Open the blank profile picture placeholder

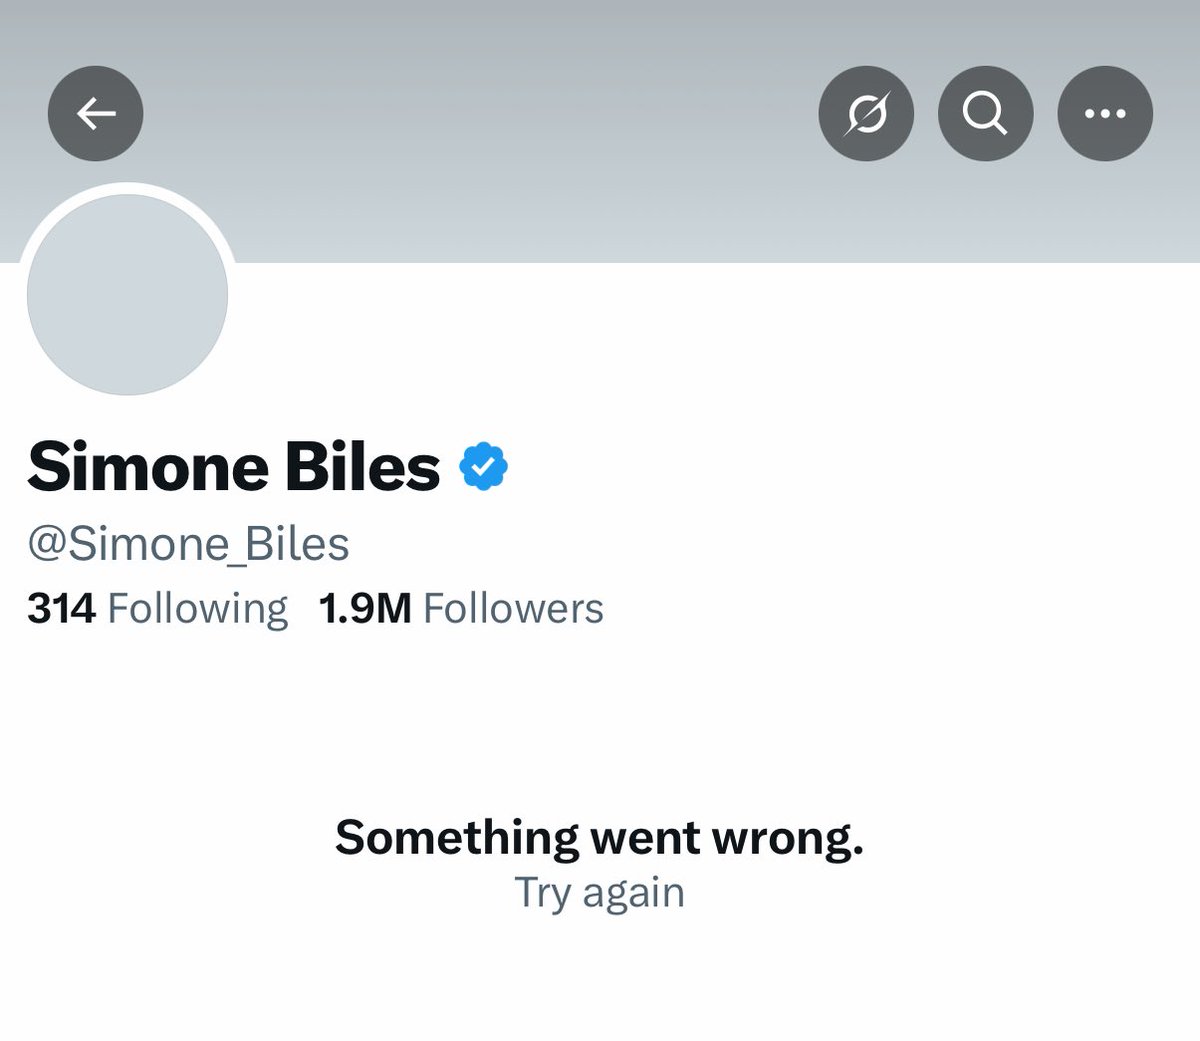[x=127, y=294]
